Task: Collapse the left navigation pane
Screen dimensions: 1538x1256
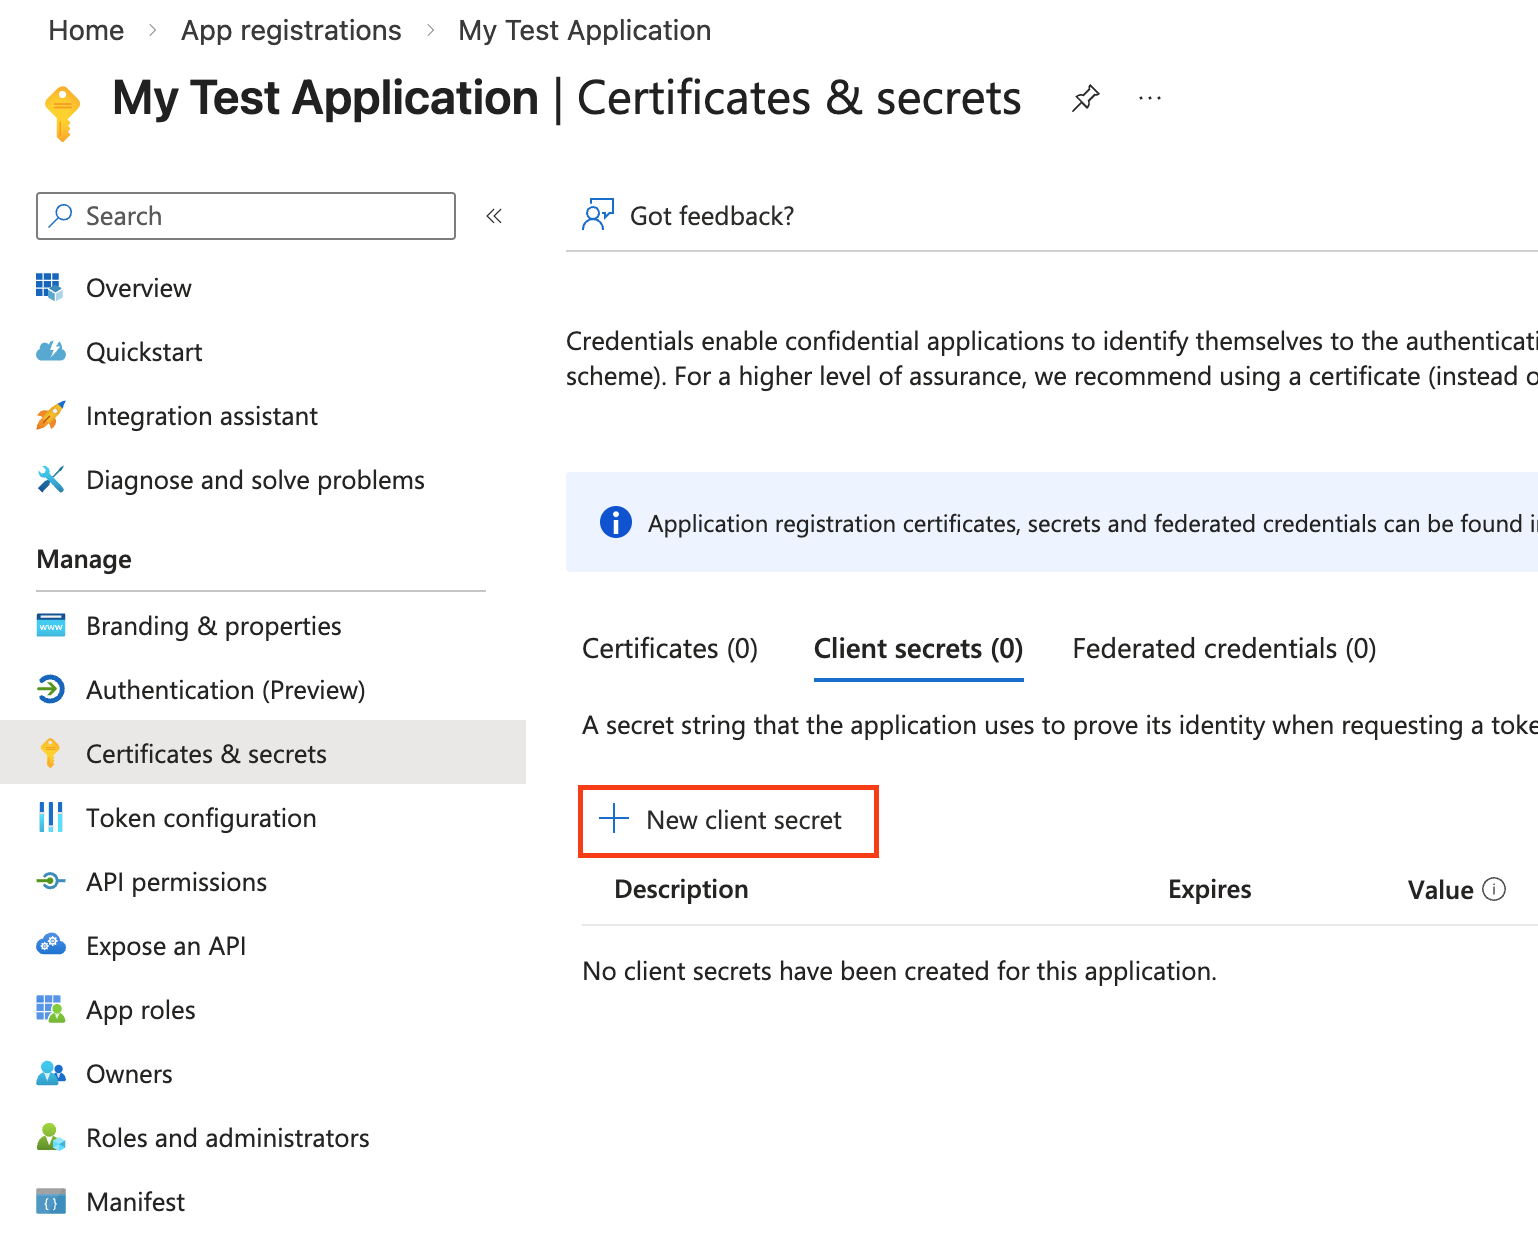Action: [493, 215]
